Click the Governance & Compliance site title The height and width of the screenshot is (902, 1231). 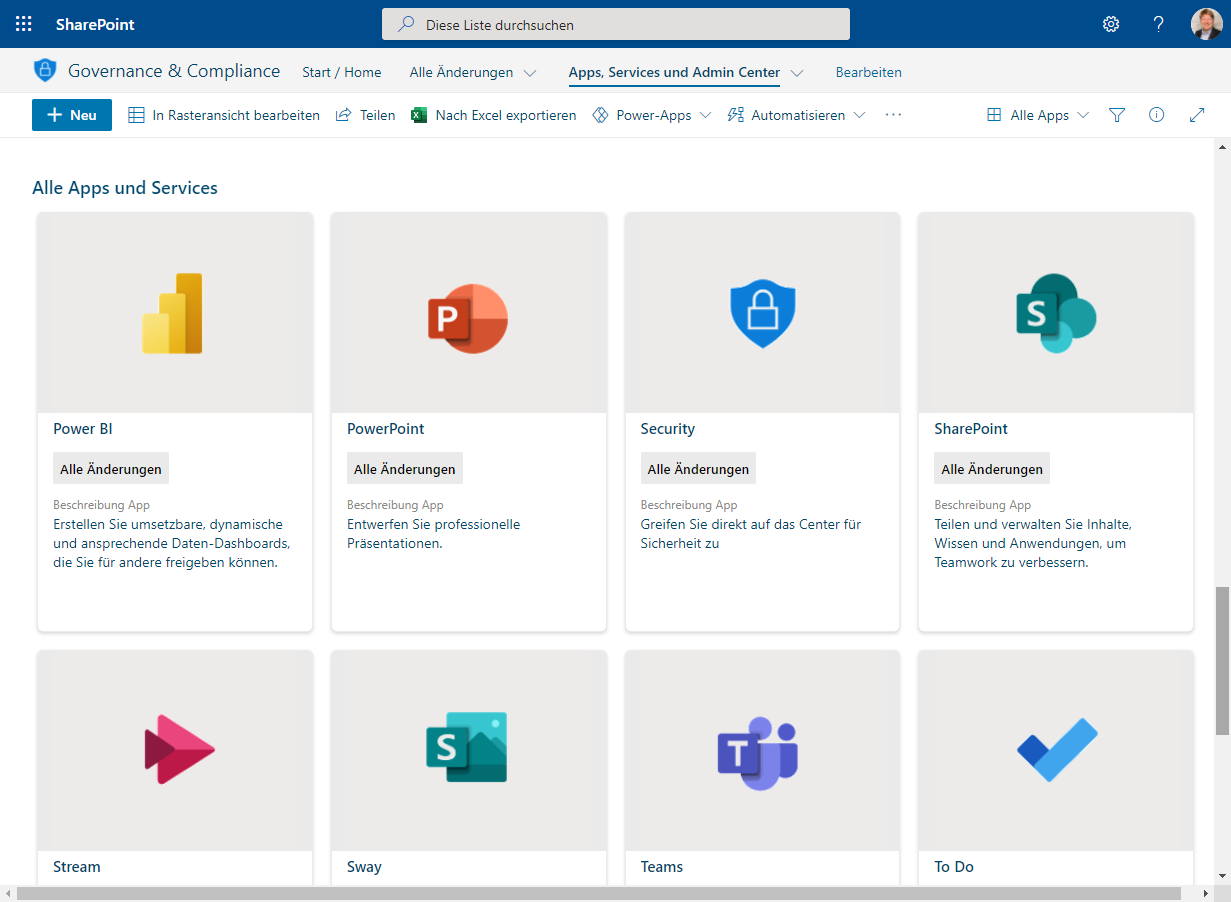(x=174, y=71)
